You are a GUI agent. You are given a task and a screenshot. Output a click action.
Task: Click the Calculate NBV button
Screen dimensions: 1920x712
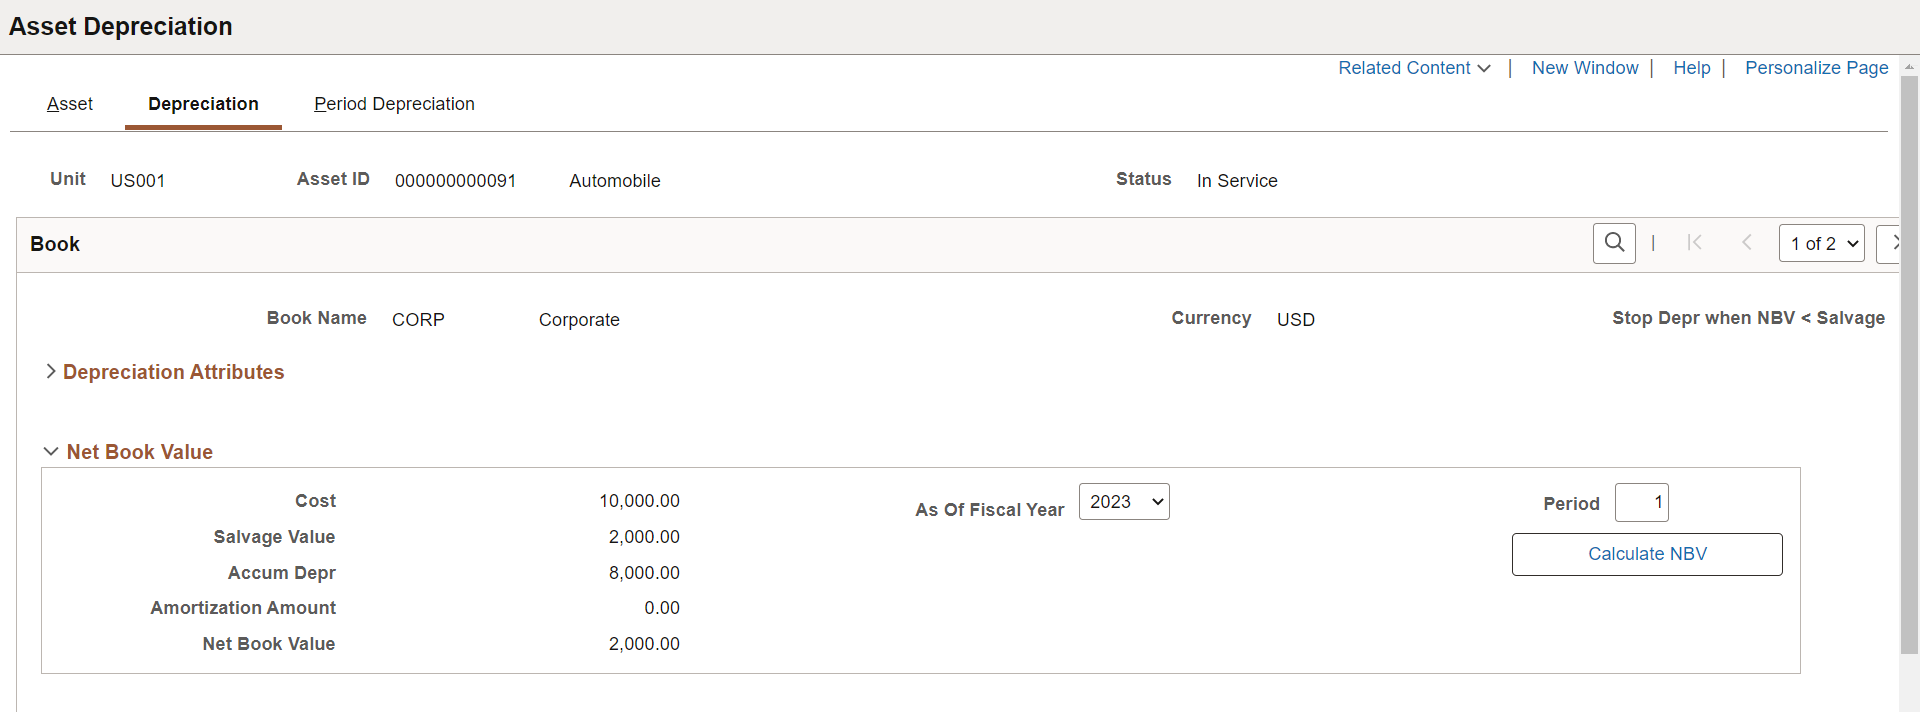pyautogui.click(x=1647, y=554)
